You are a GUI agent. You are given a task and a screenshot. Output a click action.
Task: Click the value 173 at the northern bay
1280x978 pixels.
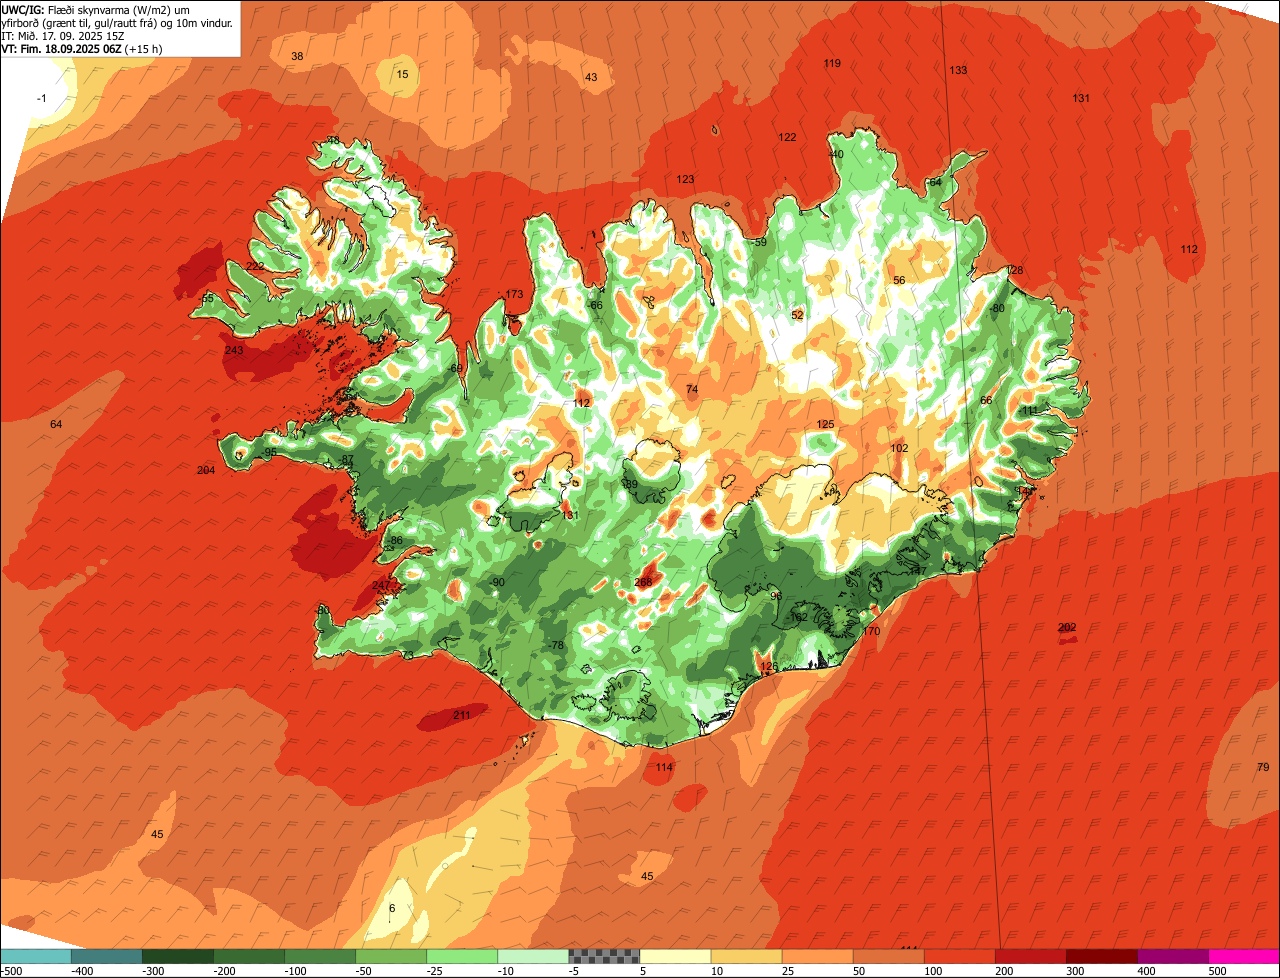pyautogui.click(x=514, y=294)
